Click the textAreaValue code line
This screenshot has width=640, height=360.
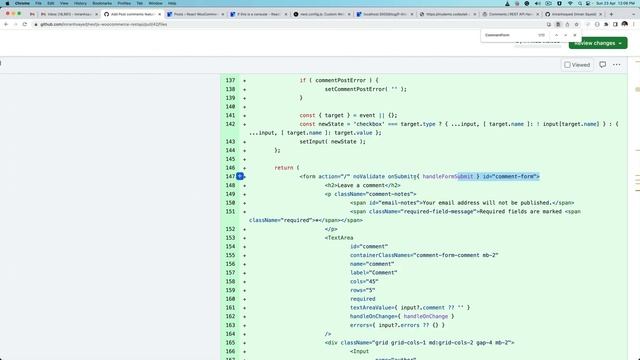(409, 308)
